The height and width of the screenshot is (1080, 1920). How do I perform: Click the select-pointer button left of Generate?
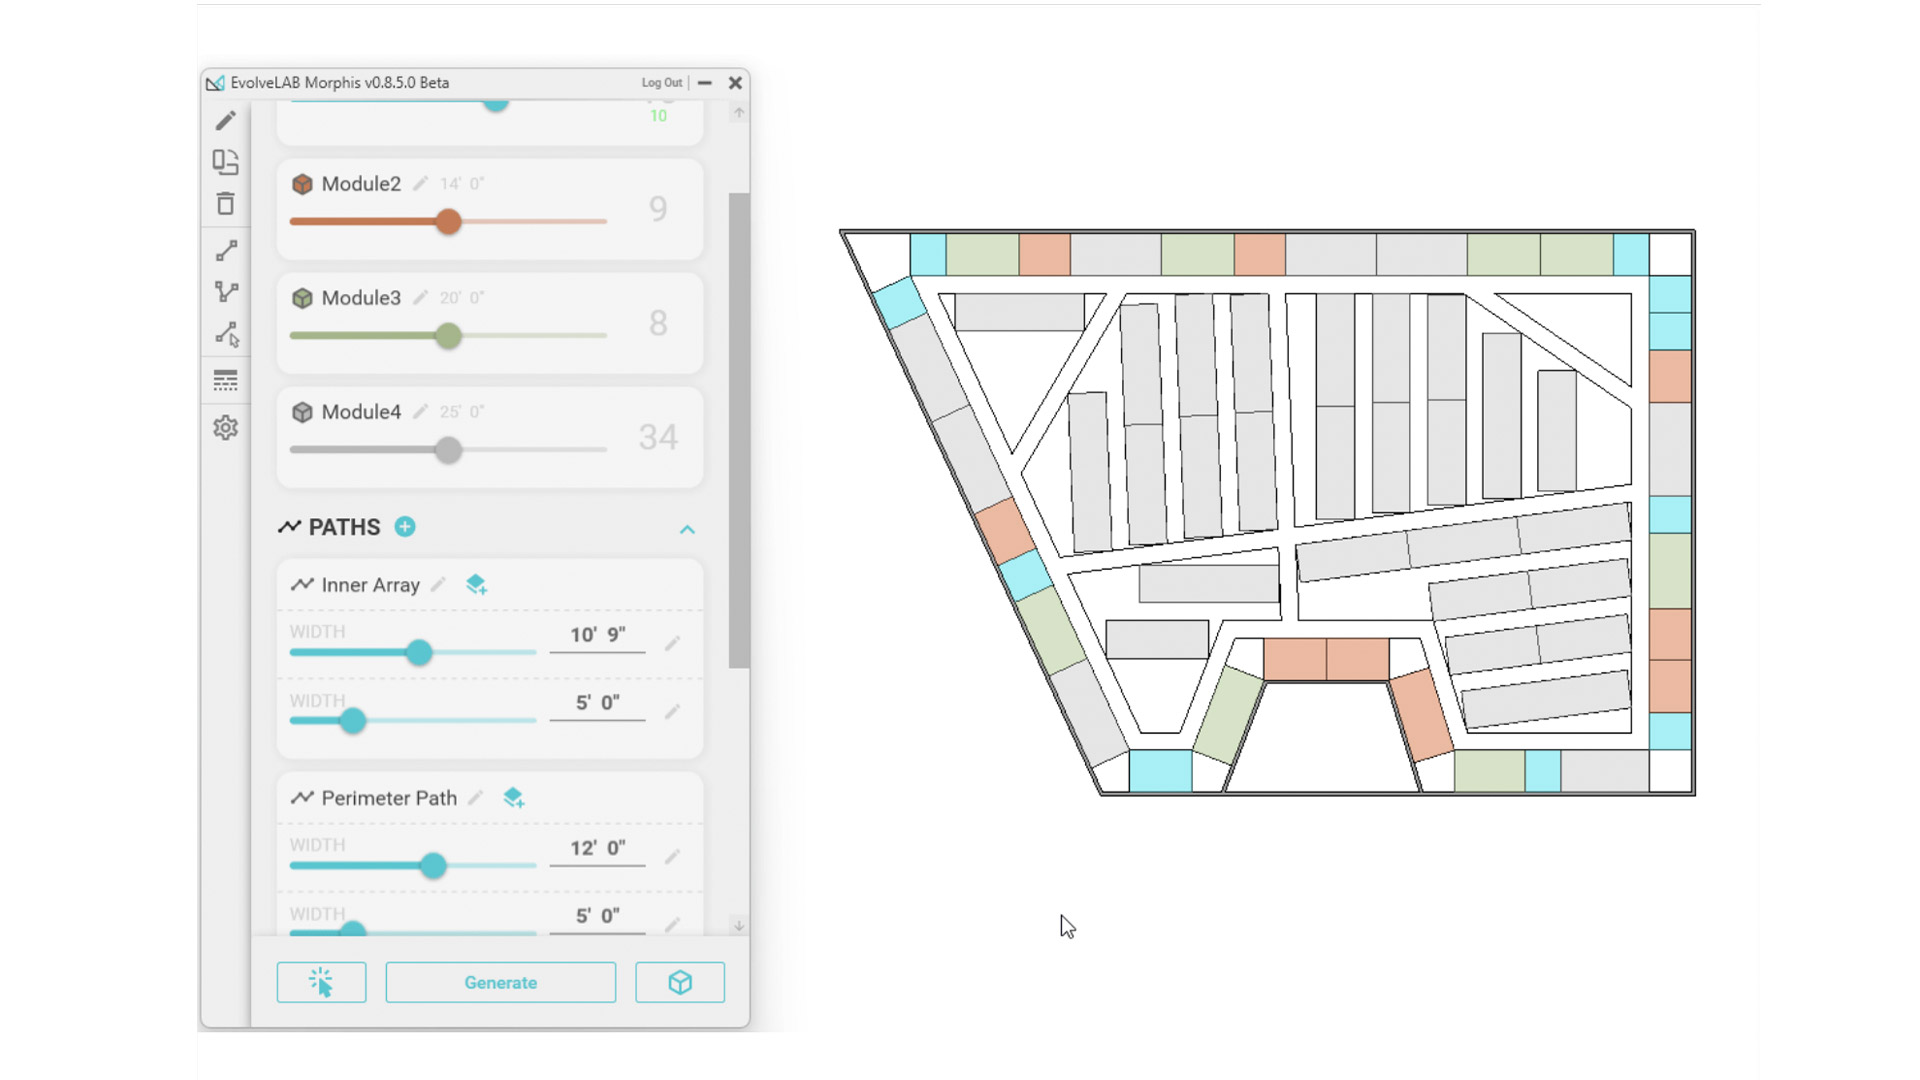coord(321,982)
